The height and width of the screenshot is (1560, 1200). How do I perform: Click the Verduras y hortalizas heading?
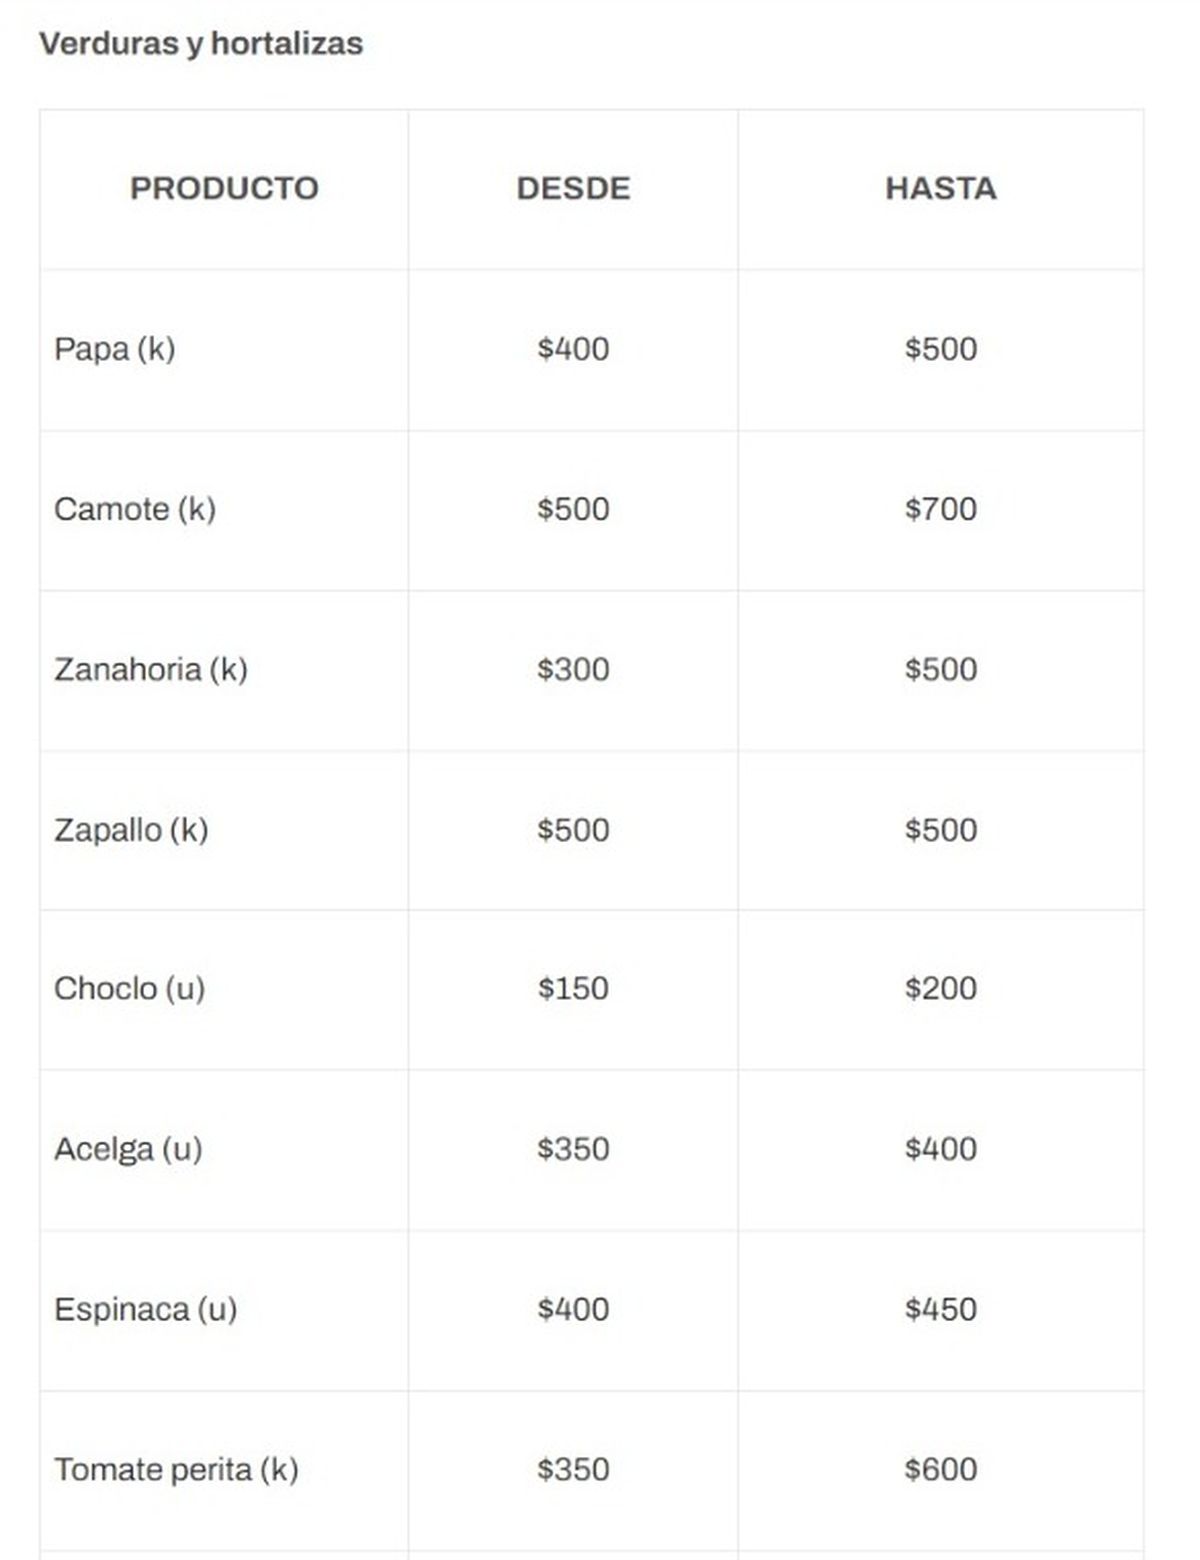[x=201, y=44]
